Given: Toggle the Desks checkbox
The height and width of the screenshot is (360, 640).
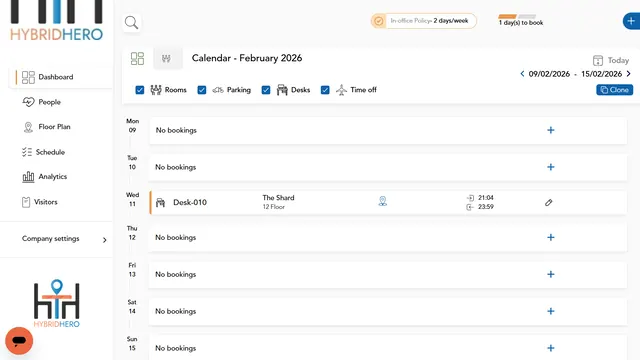Looking at the screenshot, I should 266,90.
